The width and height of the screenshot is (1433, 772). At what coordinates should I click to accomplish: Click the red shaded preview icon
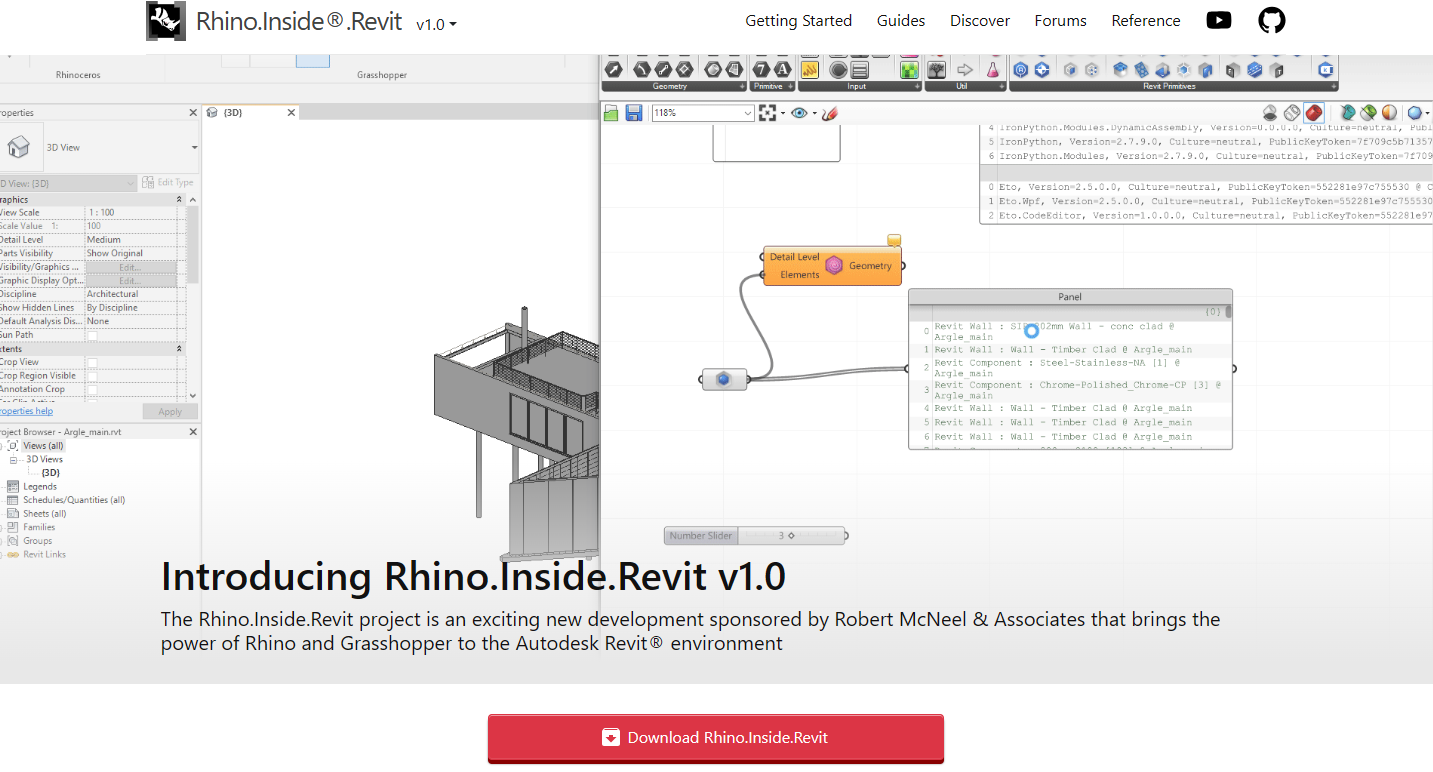pos(1314,113)
